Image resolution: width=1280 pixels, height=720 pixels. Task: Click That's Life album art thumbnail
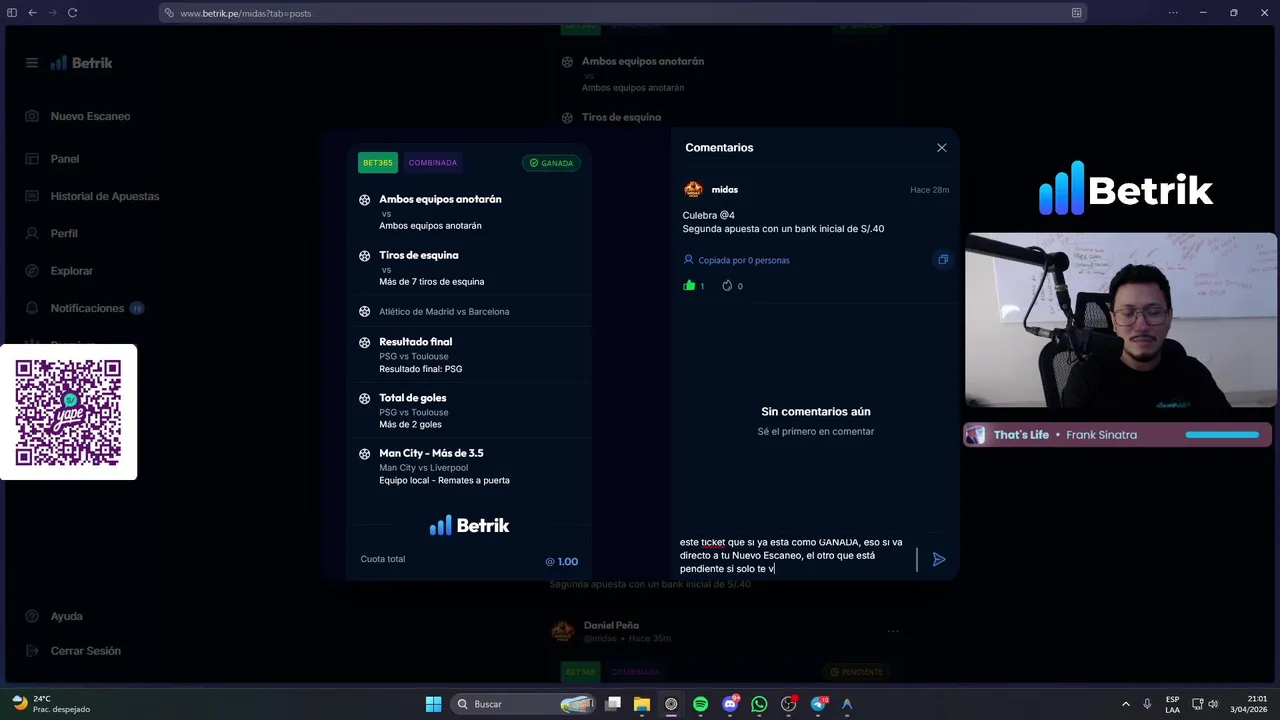point(976,435)
